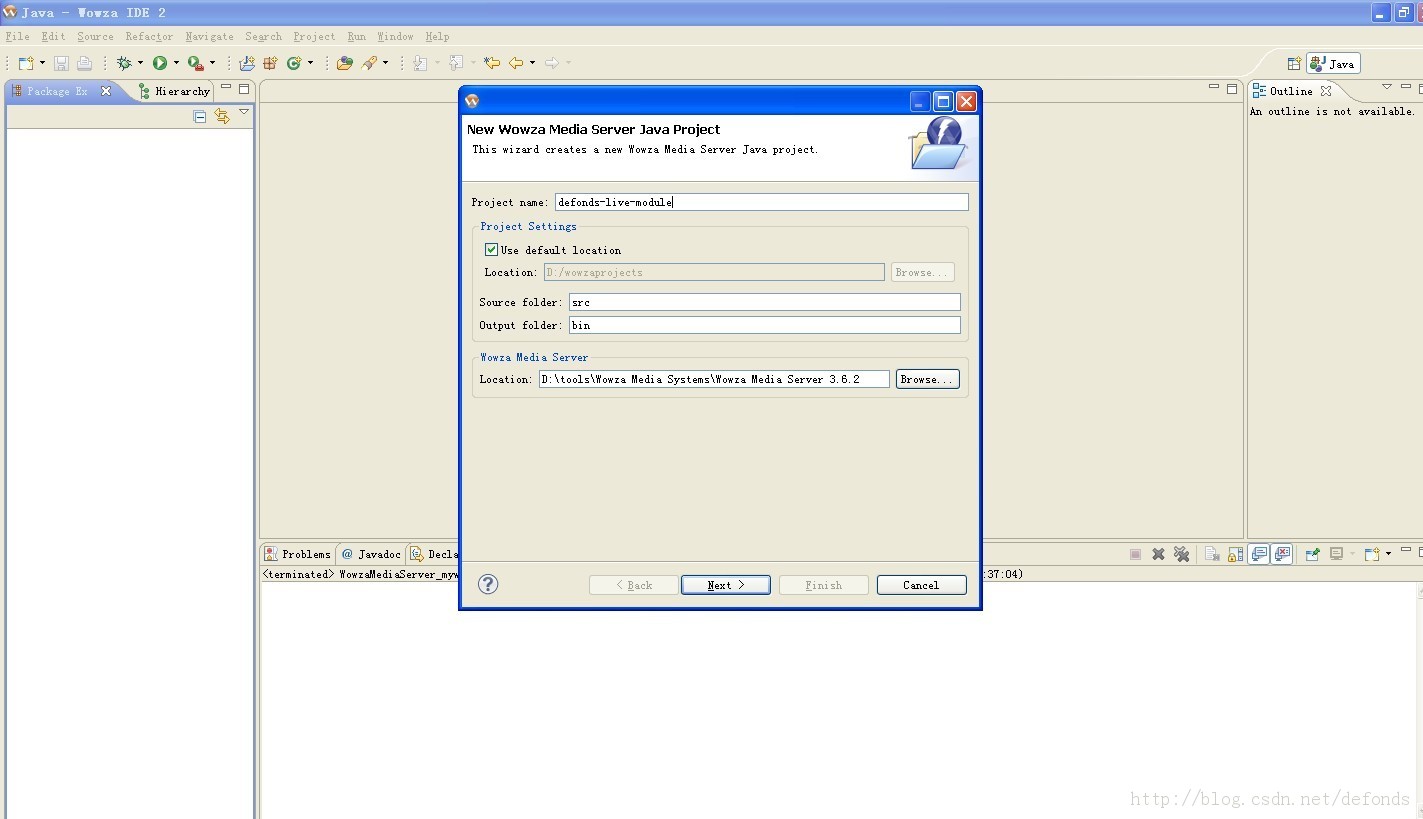Viewport: 1423px width, 819px height.
Task: Click the Open Type icon
Action: tap(345, 63)
